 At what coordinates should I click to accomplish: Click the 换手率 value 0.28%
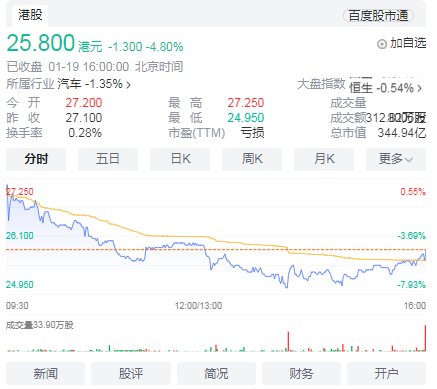[85, 133]
